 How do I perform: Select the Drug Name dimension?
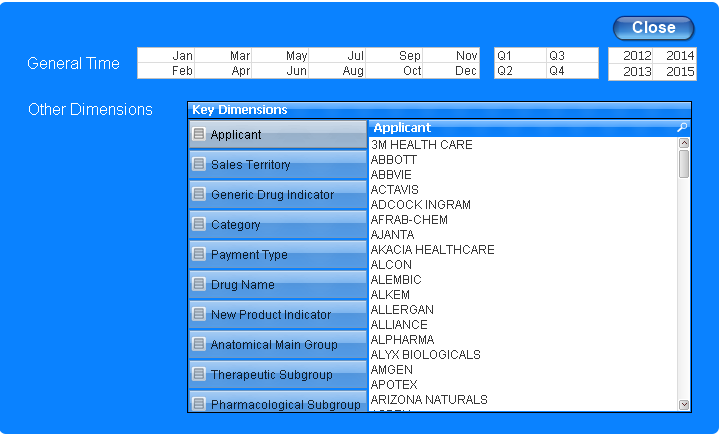point(278,284)
